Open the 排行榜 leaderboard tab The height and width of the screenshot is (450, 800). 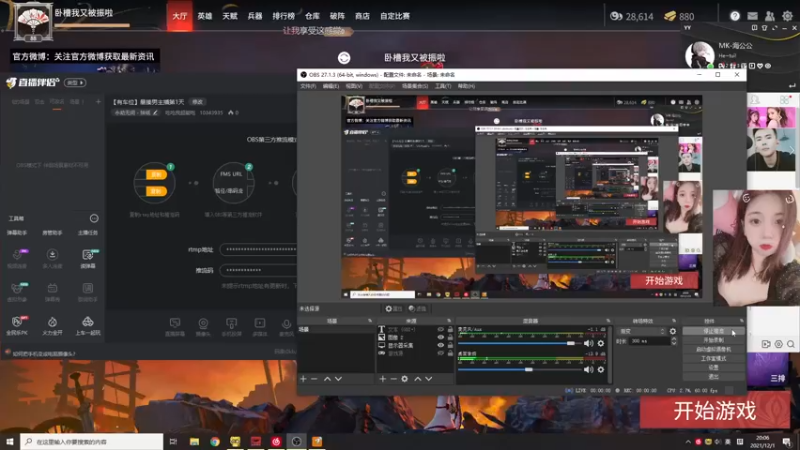(x=283, y=16)
